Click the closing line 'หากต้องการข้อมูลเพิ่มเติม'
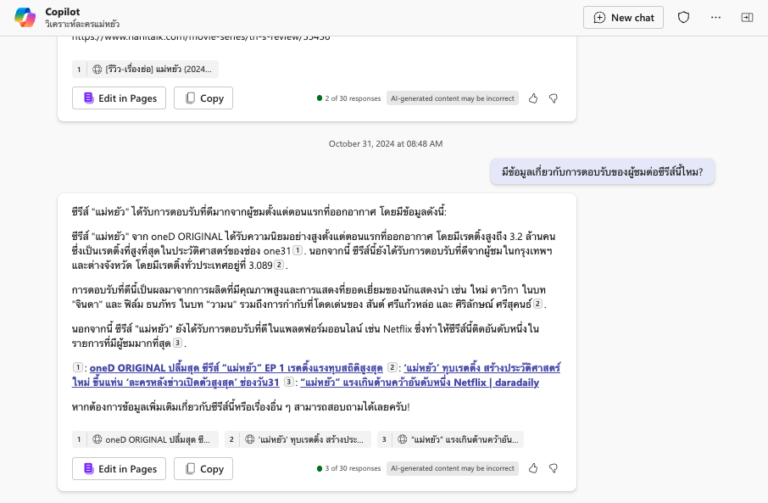768x503 pixels. 240,407
